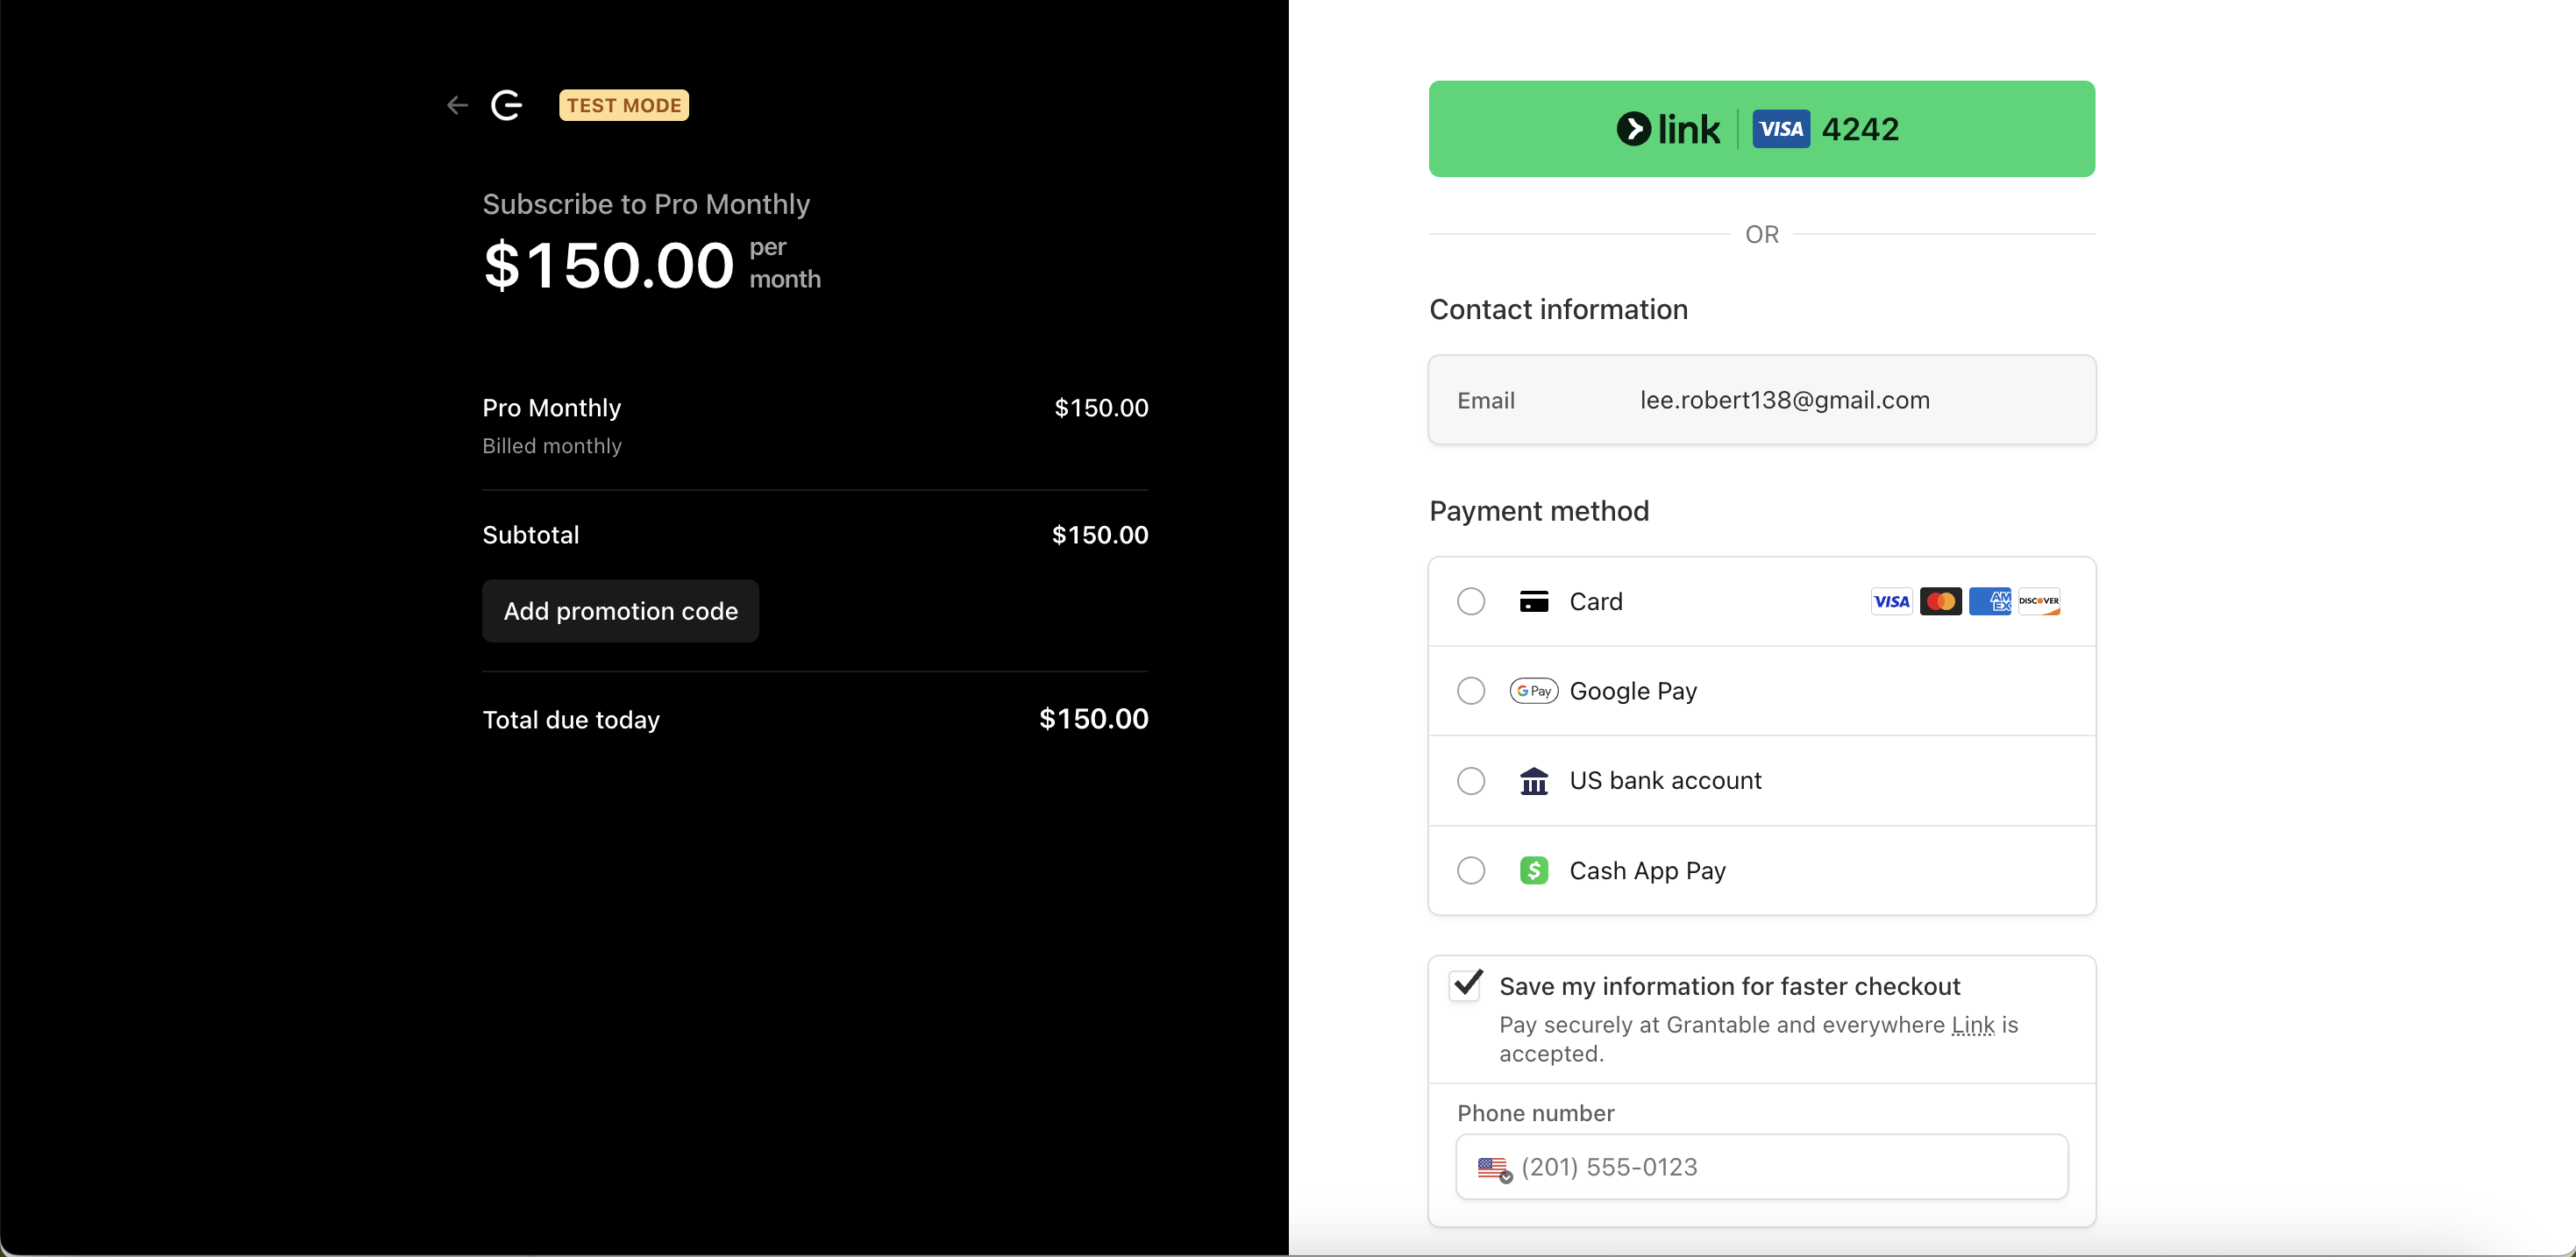Click the Visa card brand icon

click(x=1890, y=601)
